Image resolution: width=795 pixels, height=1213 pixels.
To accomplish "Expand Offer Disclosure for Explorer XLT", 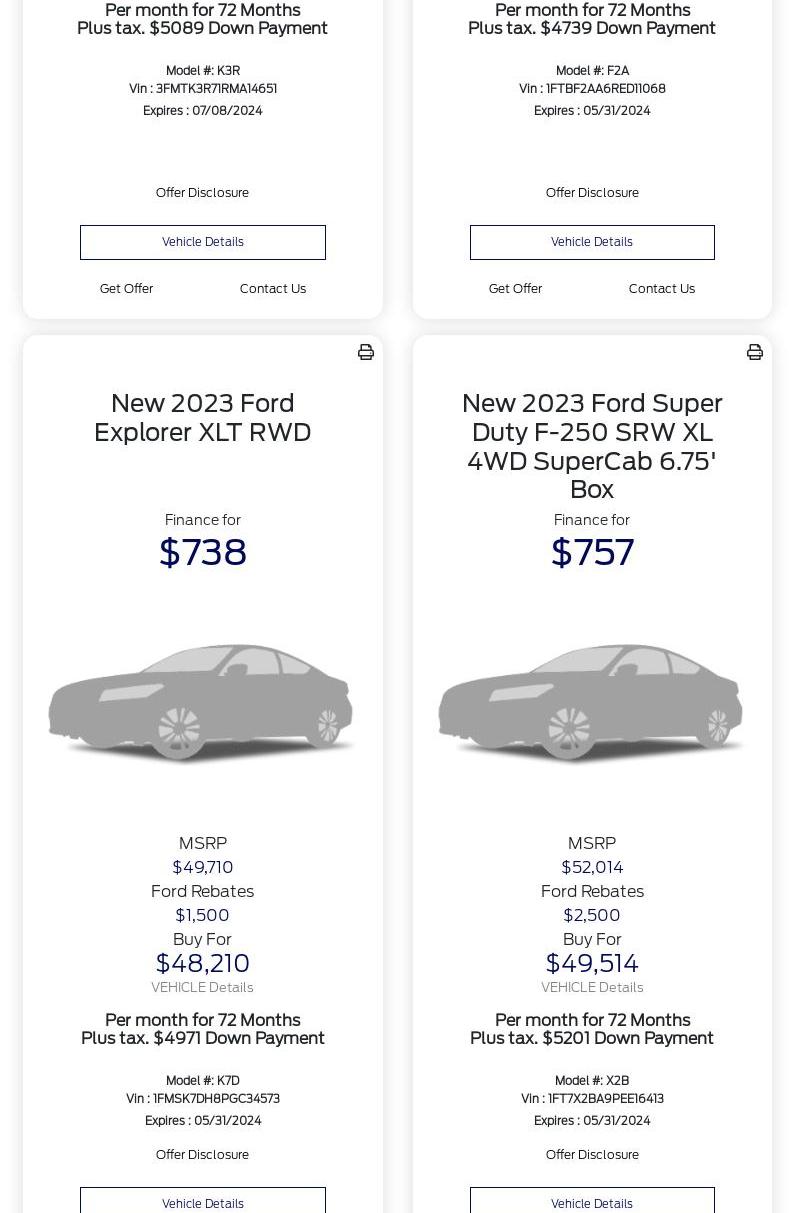I will coord(202,1155).
